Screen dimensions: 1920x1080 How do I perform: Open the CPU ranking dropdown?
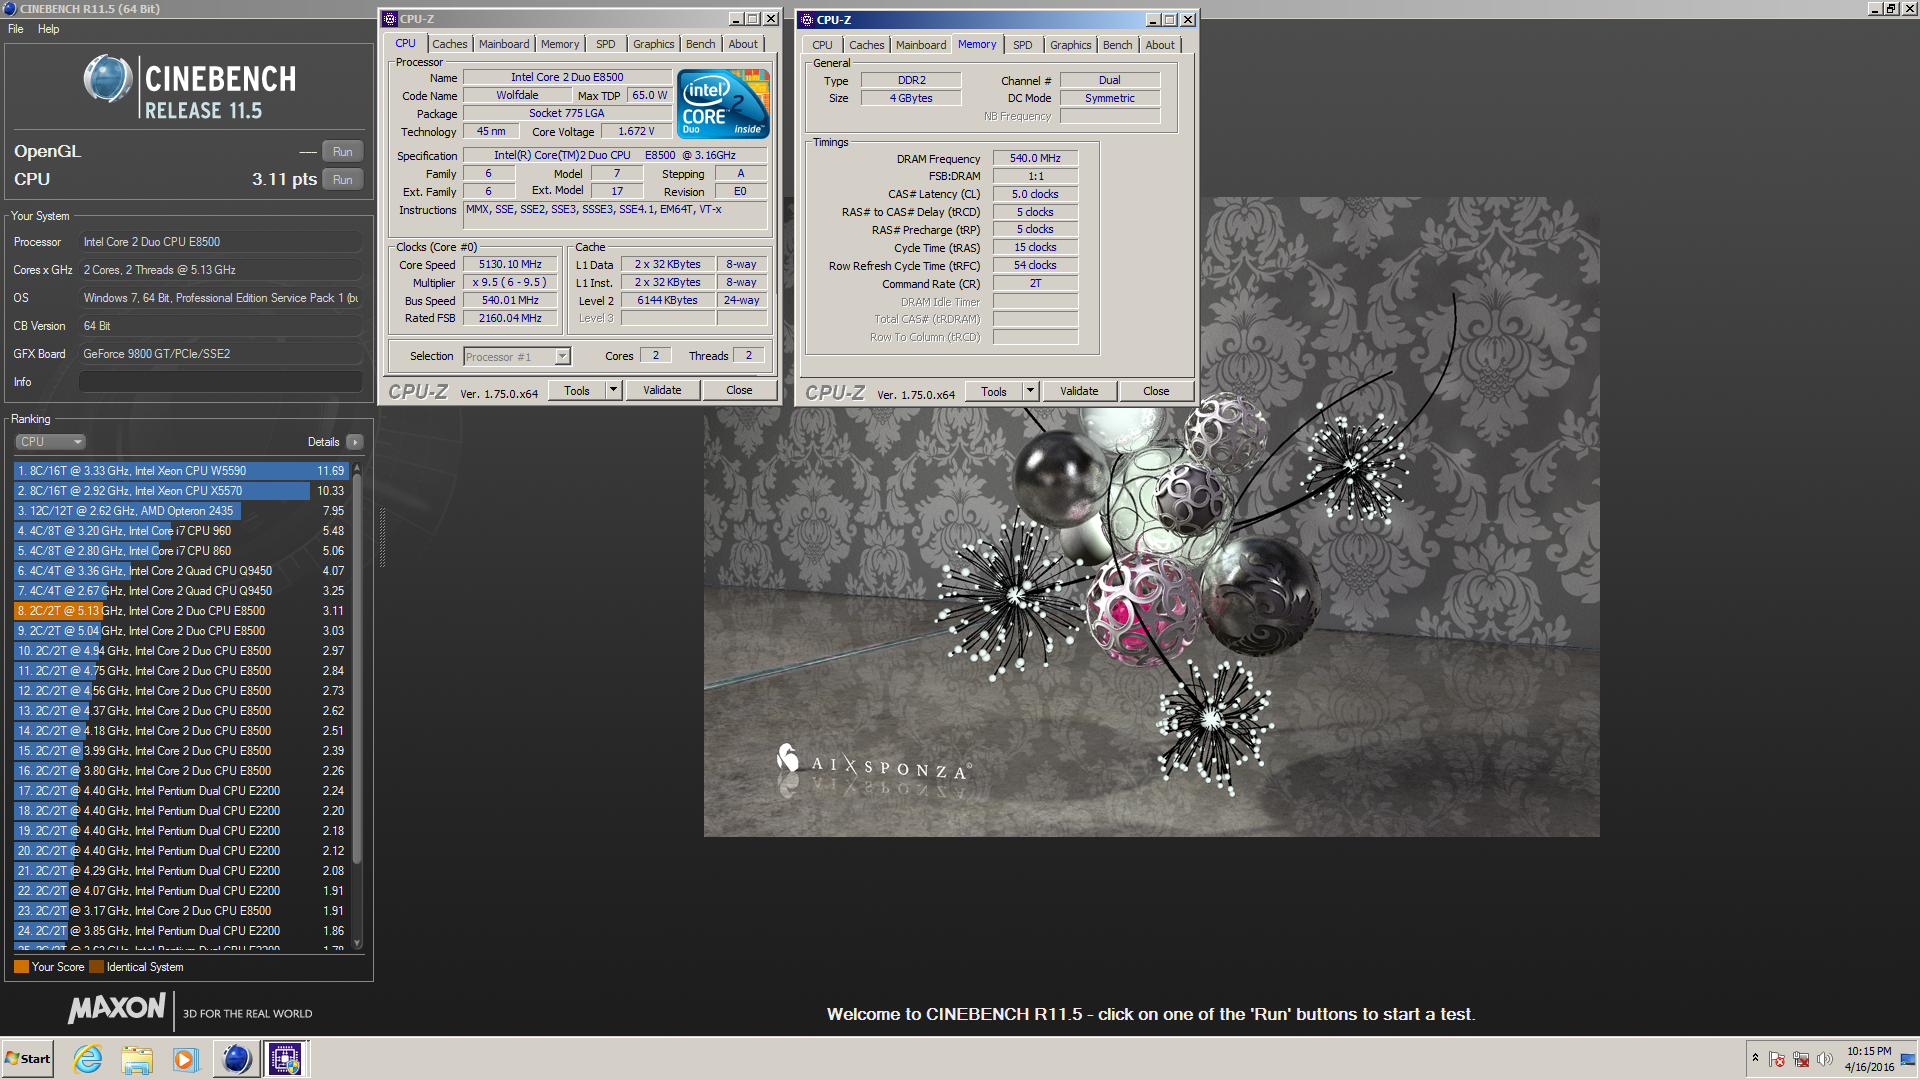[50, 442]
